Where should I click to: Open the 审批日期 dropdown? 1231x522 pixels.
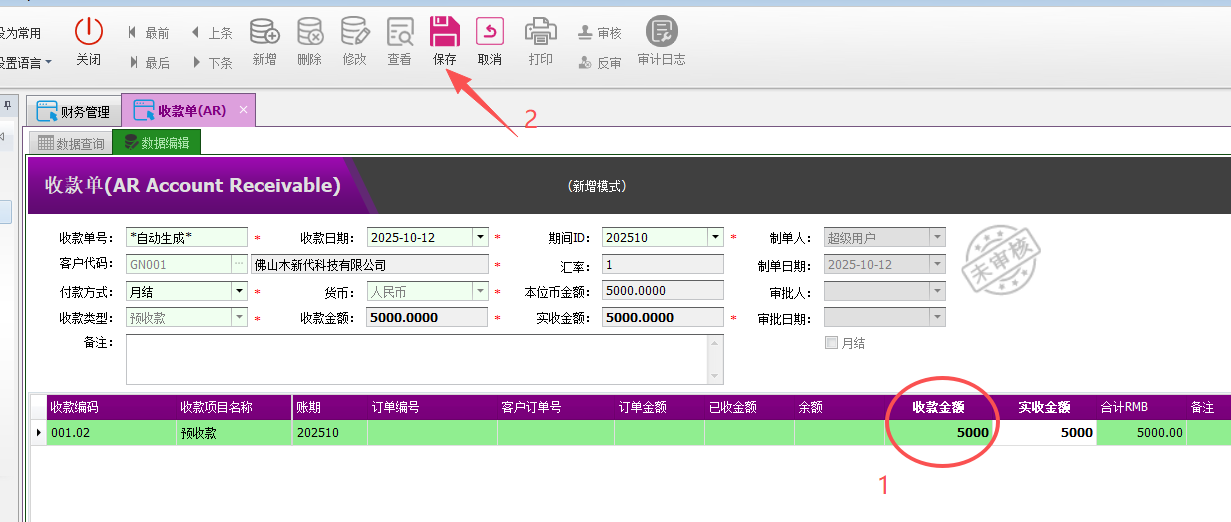[x=937, y=318]
